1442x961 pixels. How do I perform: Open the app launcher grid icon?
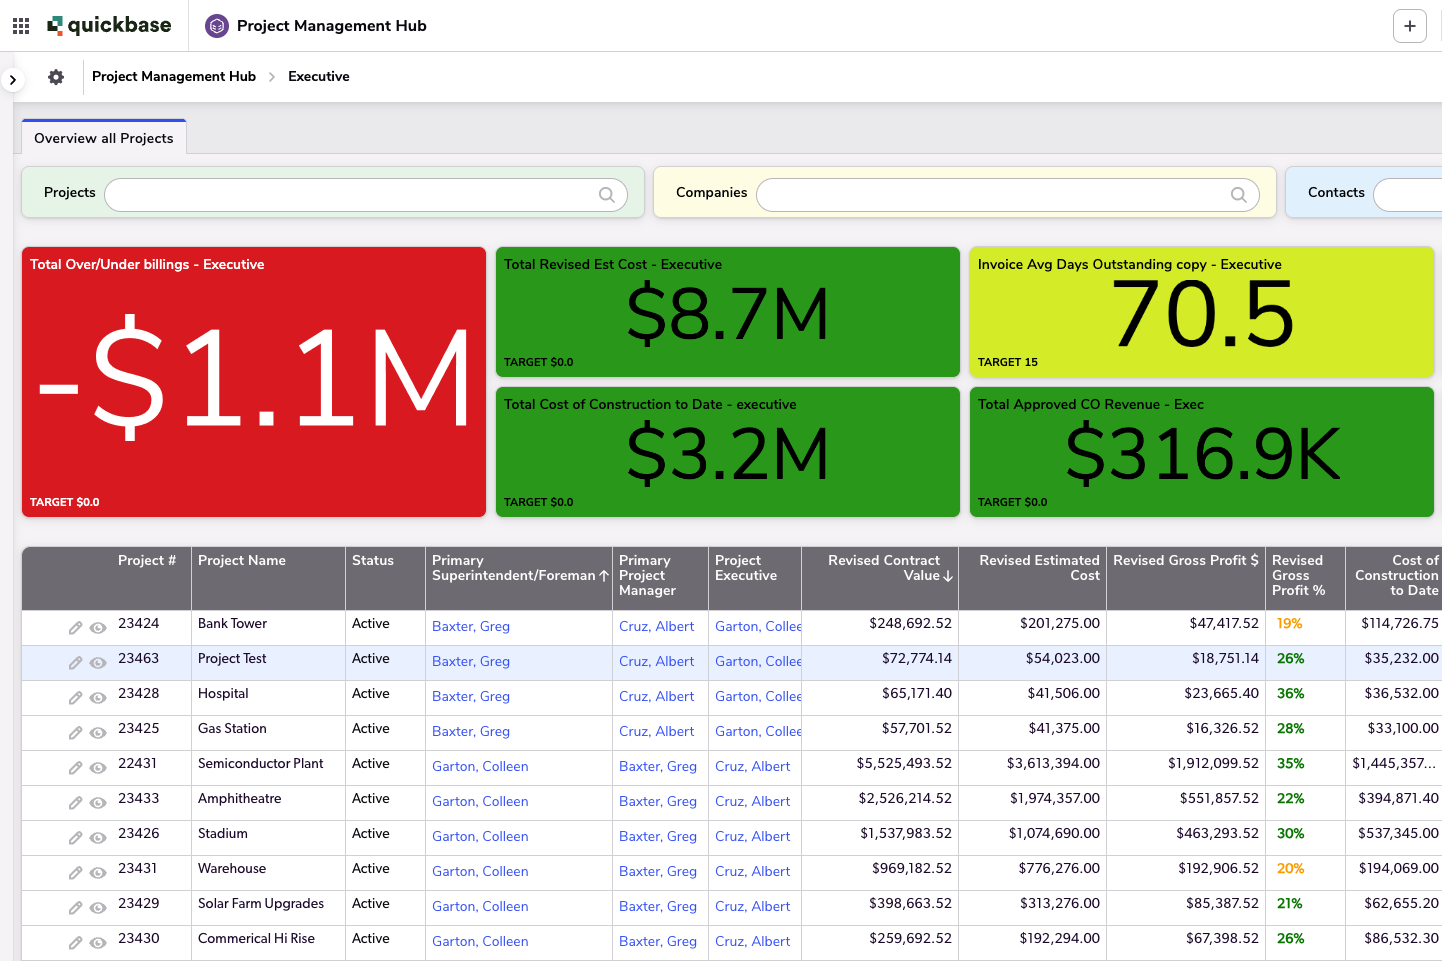click(x=21, y=26)
